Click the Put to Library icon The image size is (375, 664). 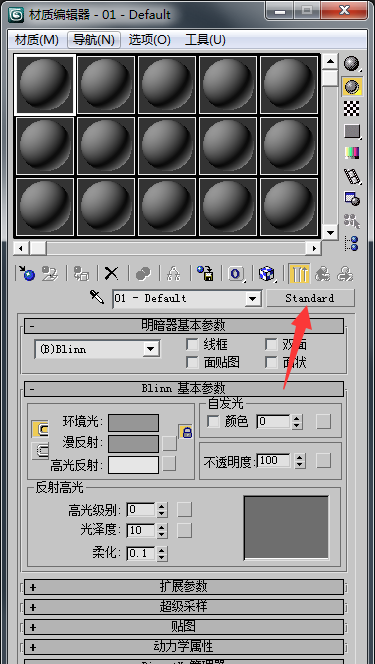205,274
